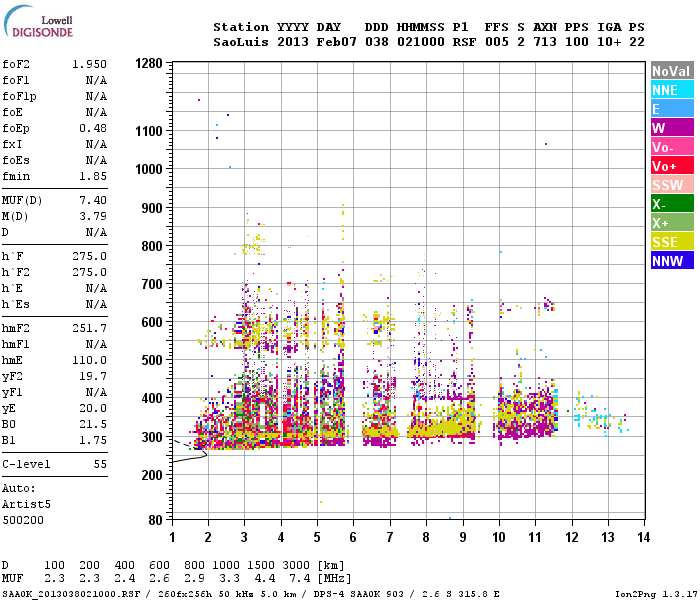
Task: Click the C-level value 55
Action: pos(100,464)
